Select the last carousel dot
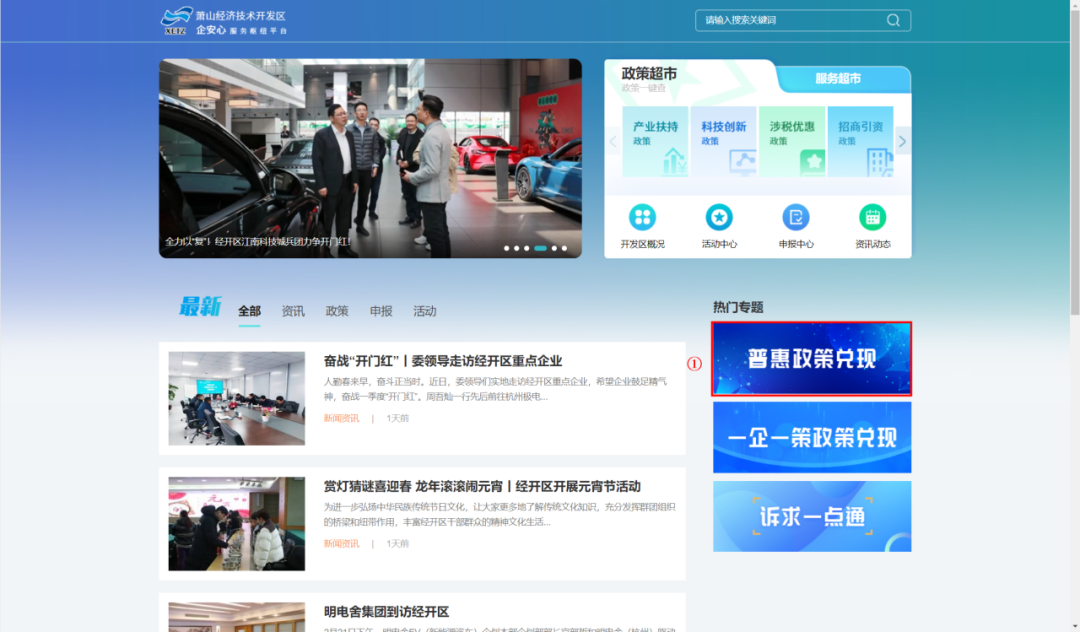 (564, 248)
